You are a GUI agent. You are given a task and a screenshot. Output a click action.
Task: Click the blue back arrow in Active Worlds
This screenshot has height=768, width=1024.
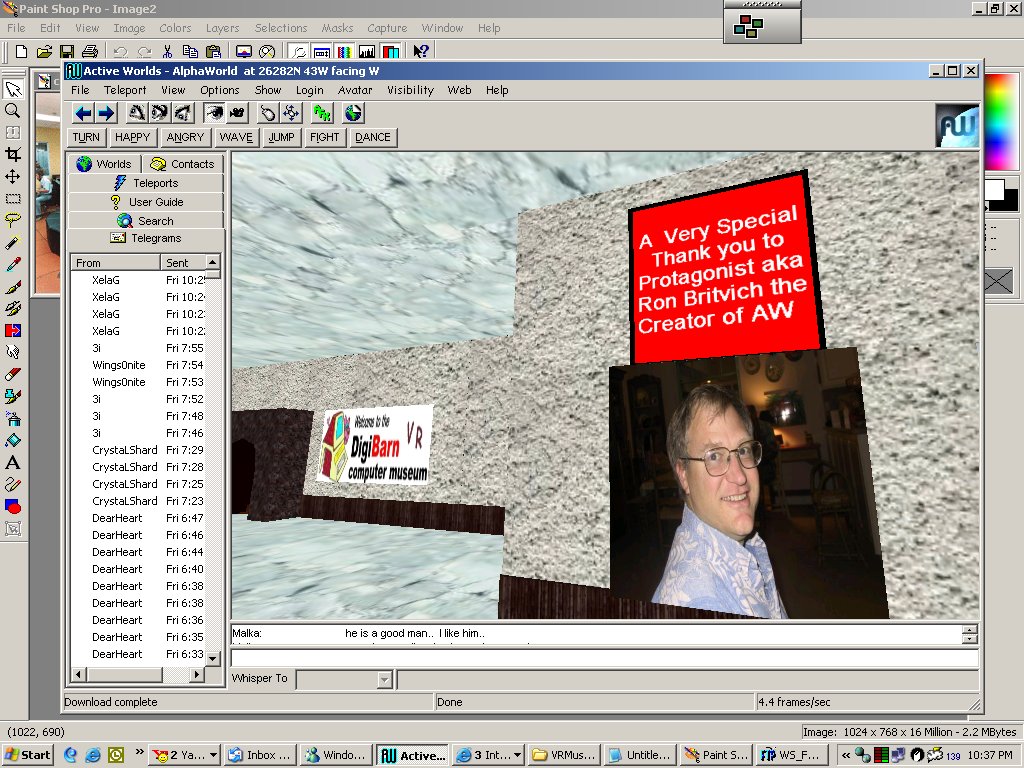pos(84,113)
